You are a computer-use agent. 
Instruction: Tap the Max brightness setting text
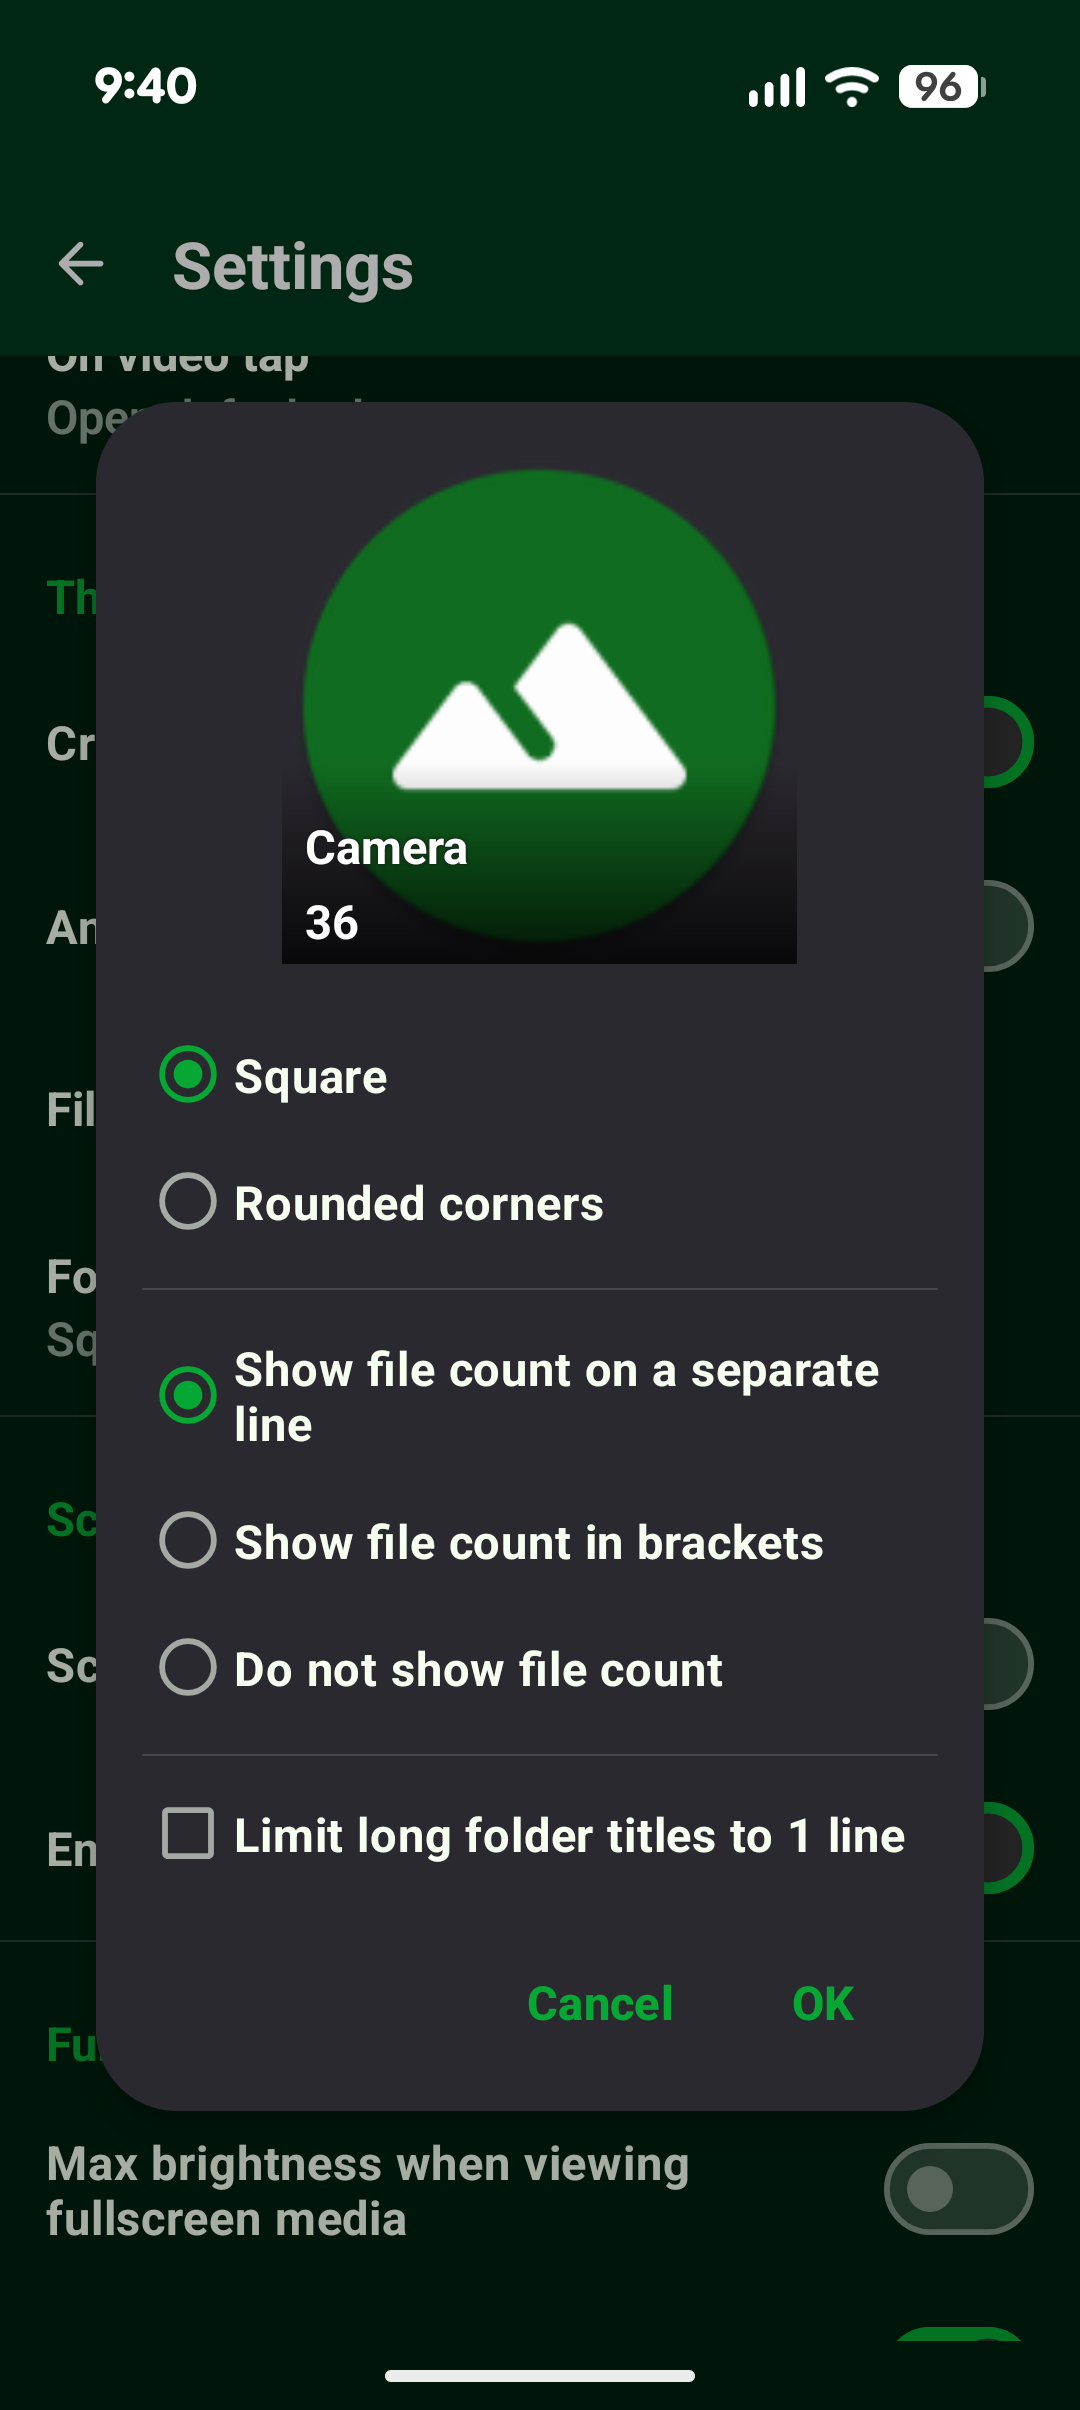(x=368, y=2191)
